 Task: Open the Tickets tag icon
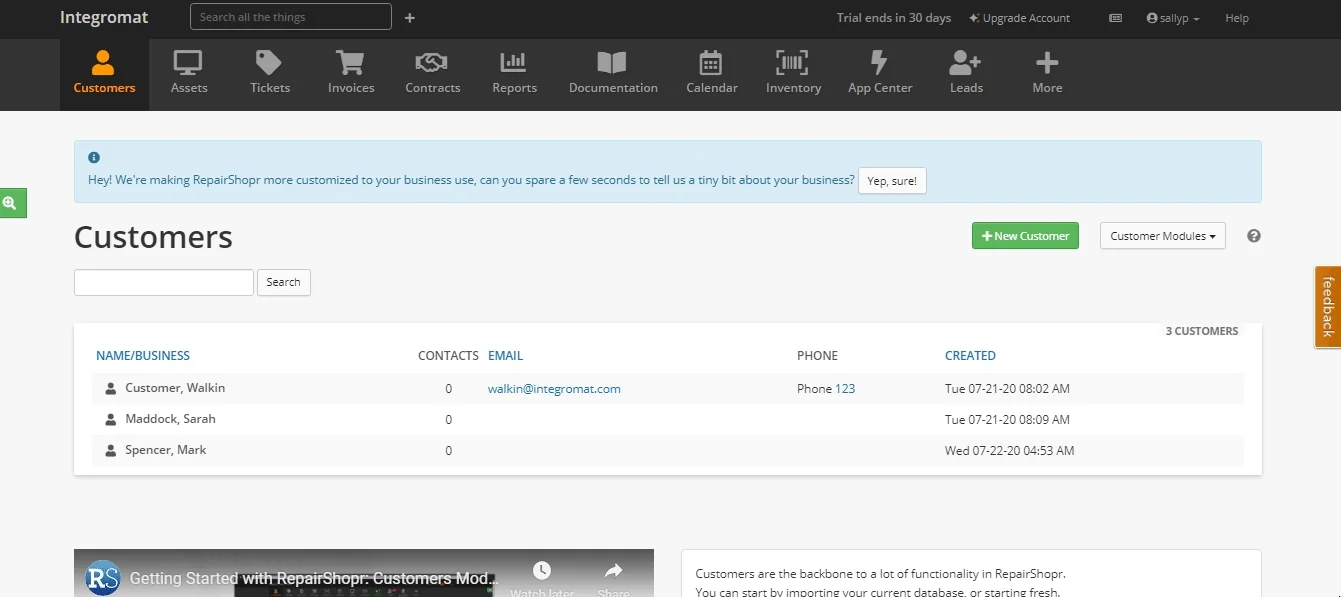[268, 63]
